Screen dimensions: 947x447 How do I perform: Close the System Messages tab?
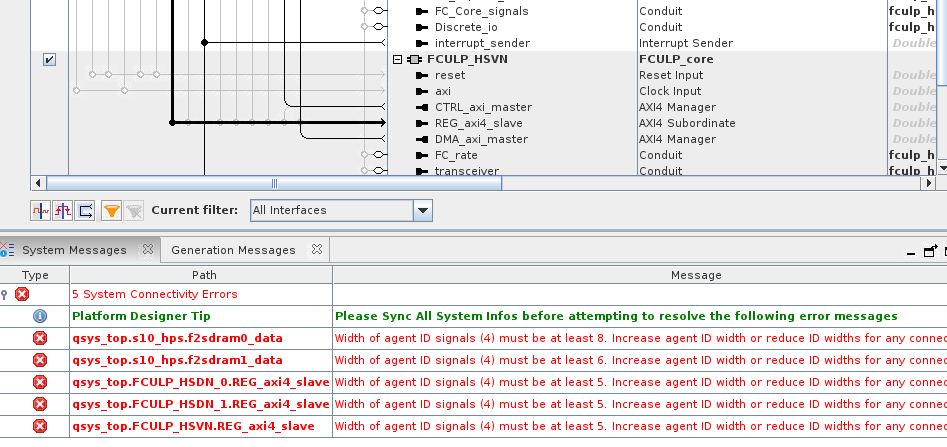(x=147, y=249)
